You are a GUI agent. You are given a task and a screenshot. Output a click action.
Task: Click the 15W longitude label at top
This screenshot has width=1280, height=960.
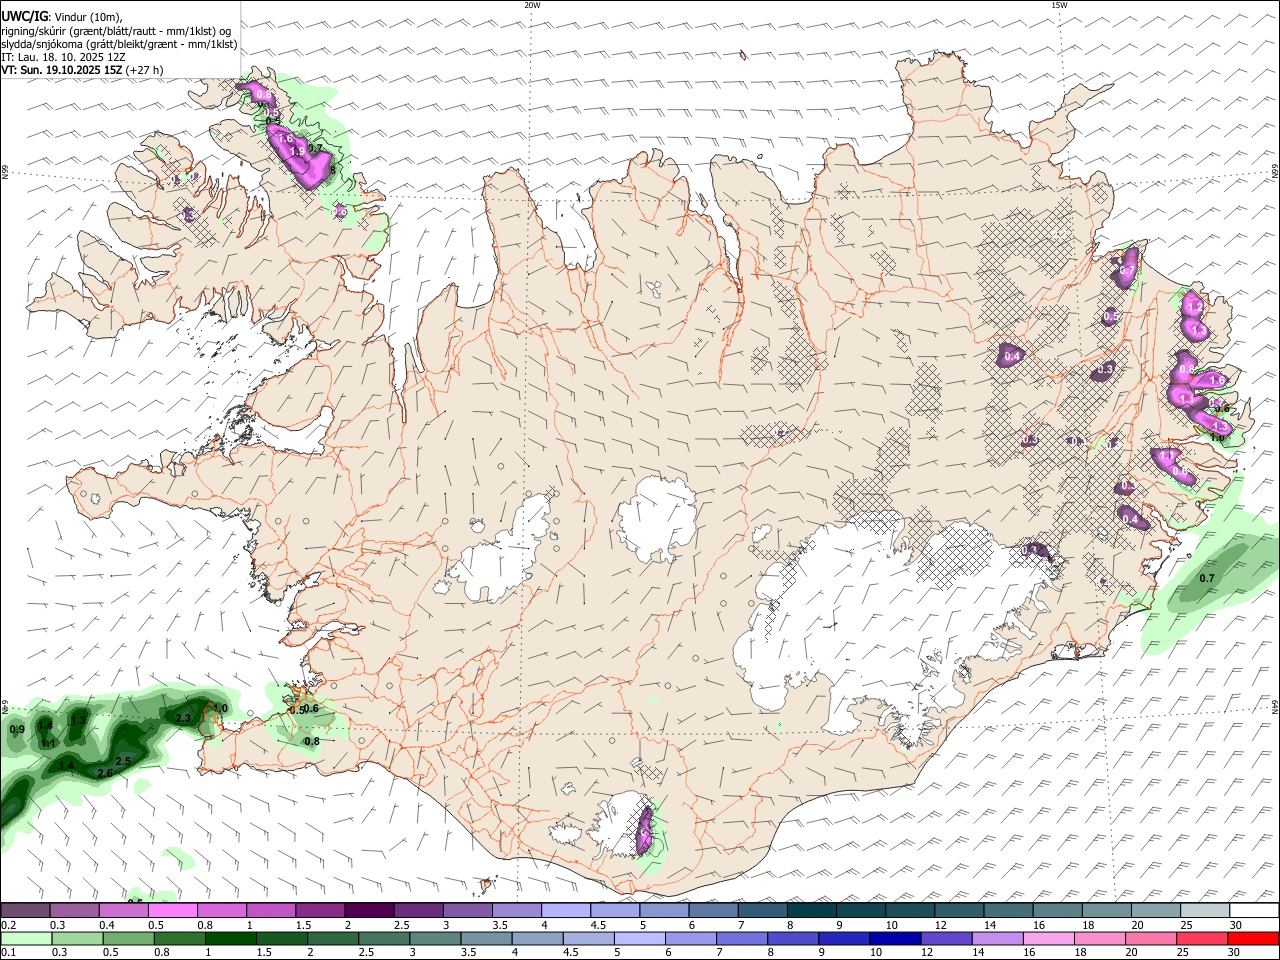click(x=1059, y=5)
